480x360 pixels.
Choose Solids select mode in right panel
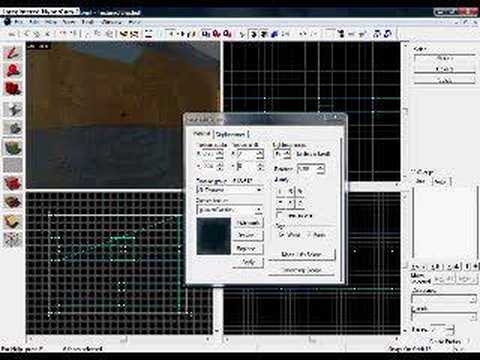click(444, 80)
